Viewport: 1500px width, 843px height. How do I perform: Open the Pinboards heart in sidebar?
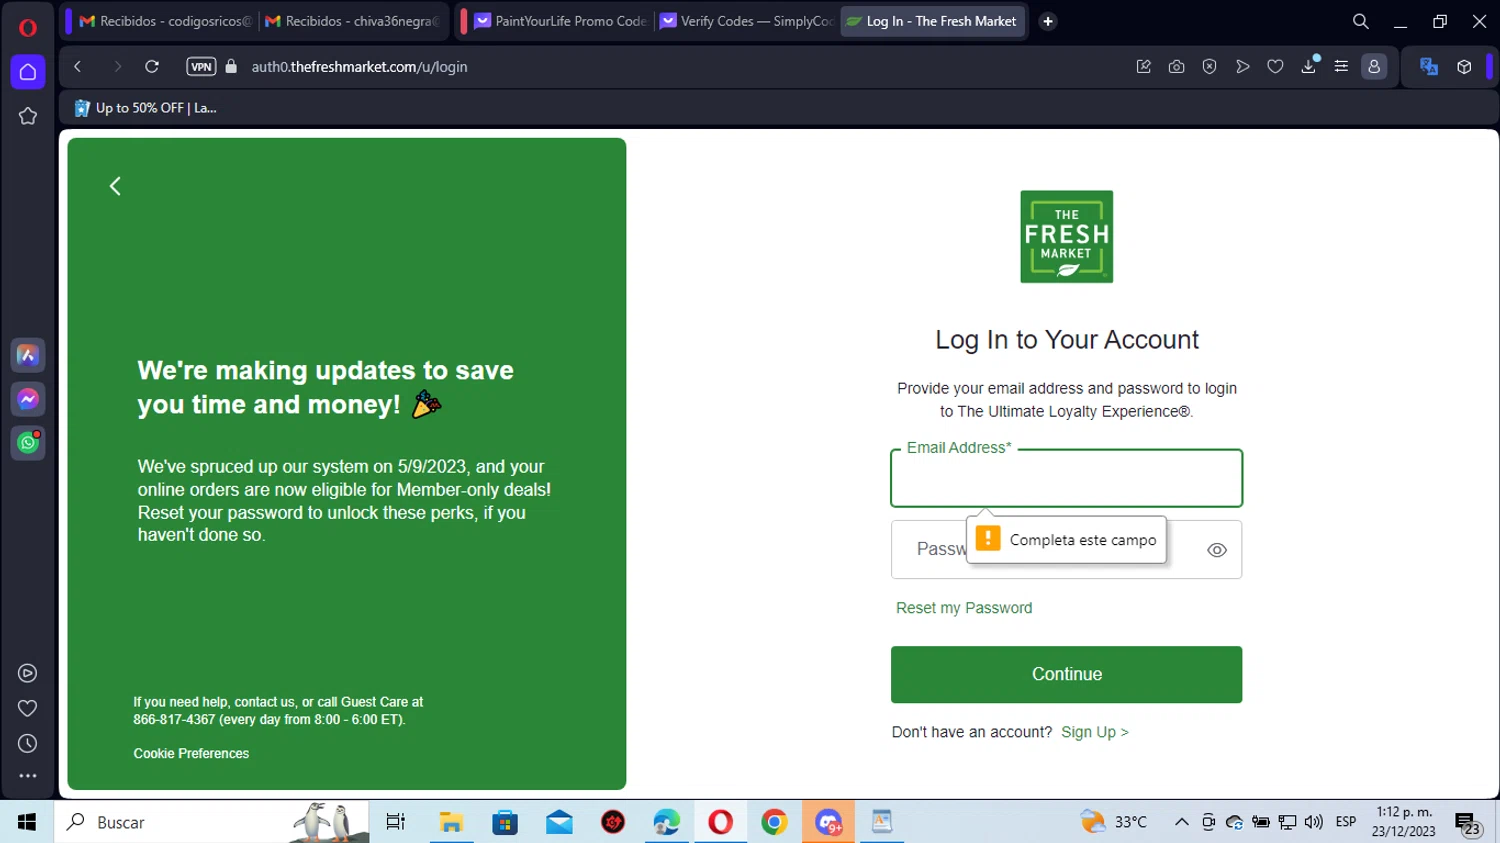[28, 709]
